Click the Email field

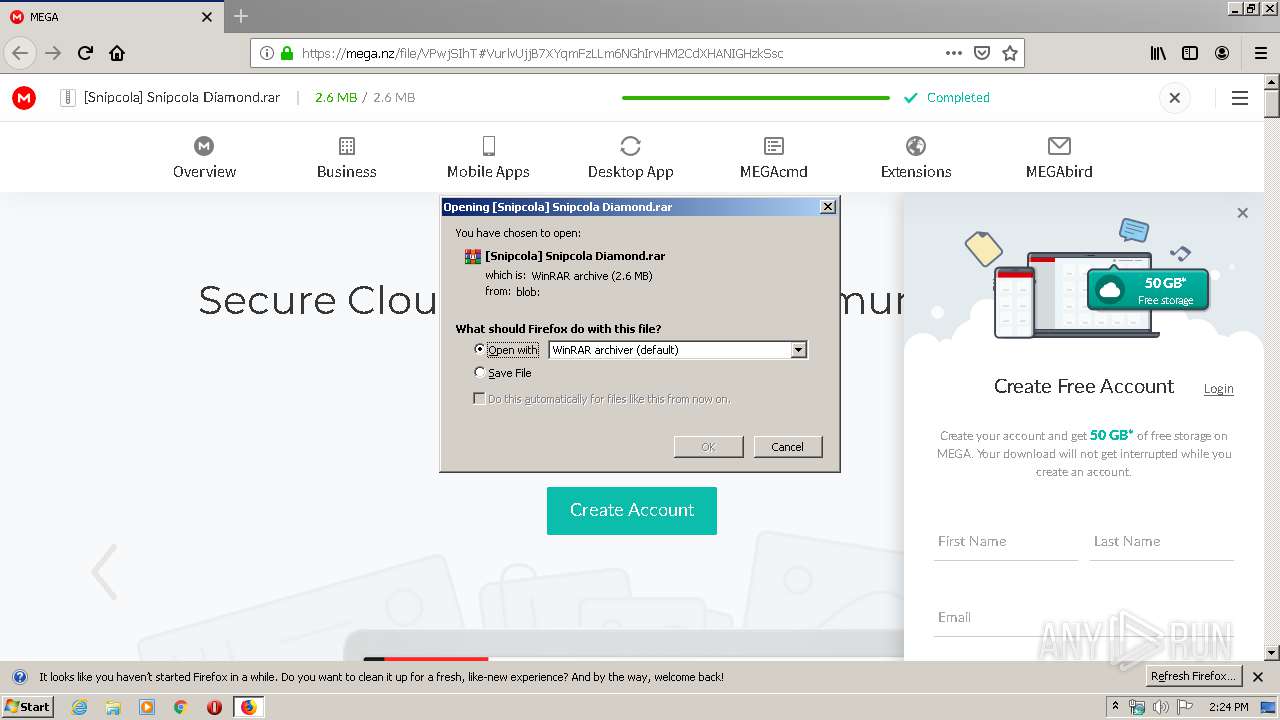(x=1084, y=617)
